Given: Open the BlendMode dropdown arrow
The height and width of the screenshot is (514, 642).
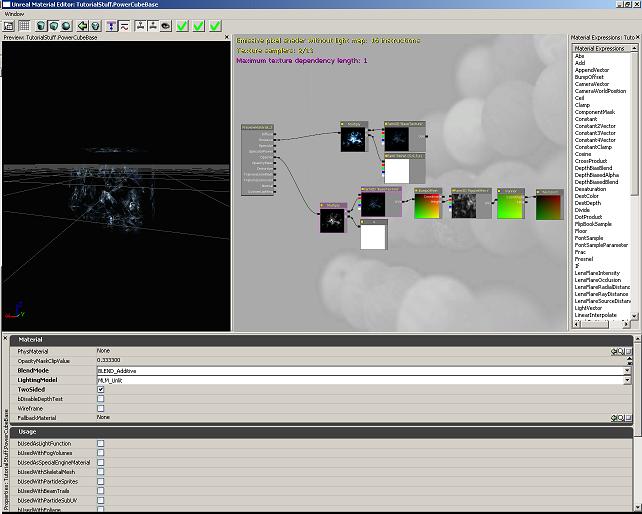Looking at the screenshot, I should click(x=627, y=371).
